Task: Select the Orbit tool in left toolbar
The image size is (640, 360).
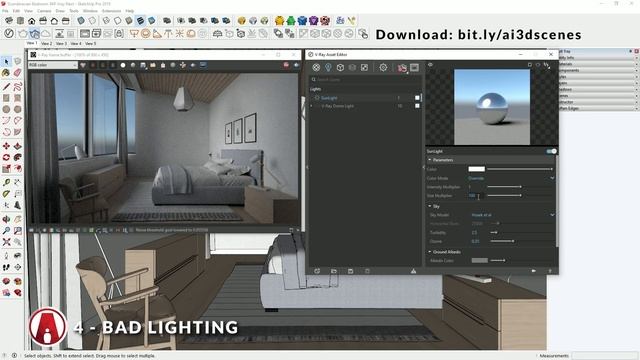Action: tap(6, 219)
